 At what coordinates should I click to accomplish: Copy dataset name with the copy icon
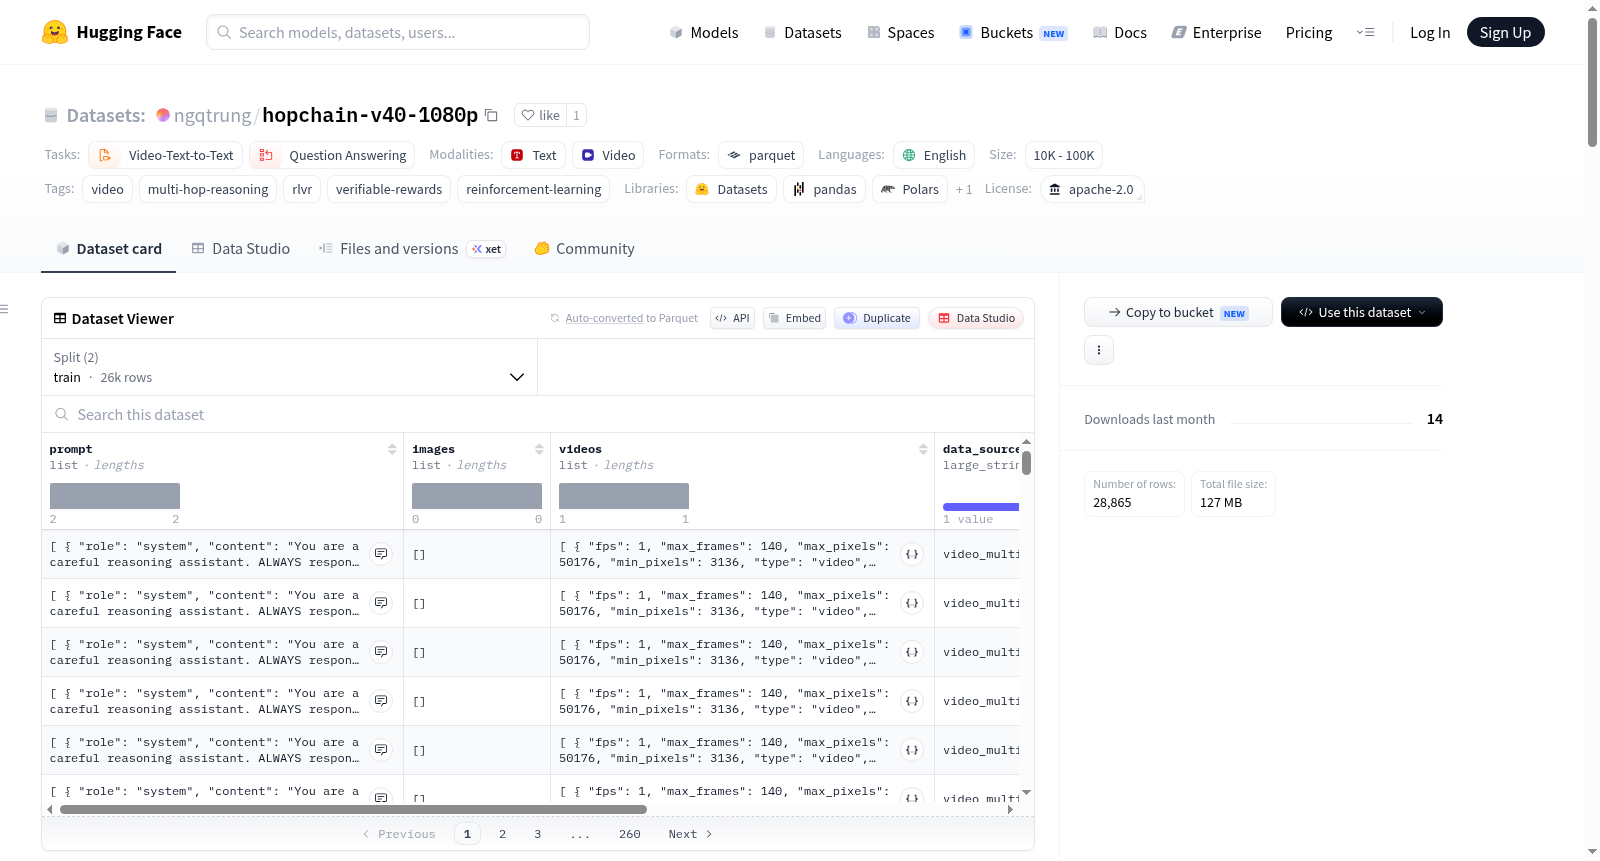click(x=491, y=115)
